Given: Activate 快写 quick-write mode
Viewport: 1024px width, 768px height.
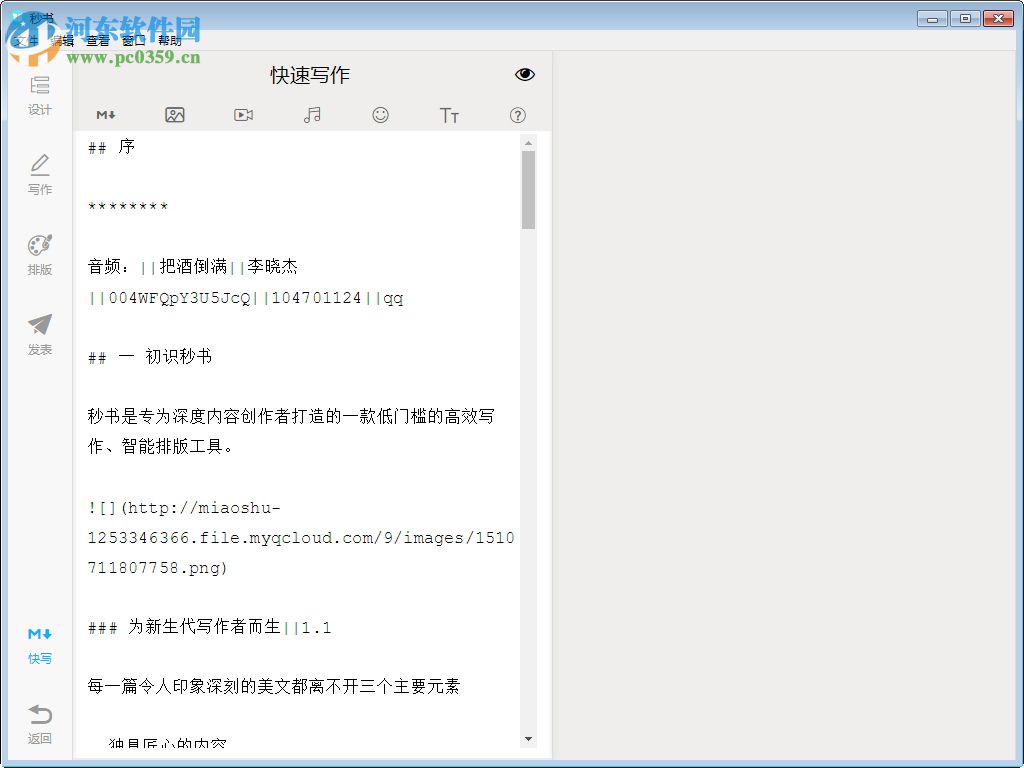Looking at the screenshot, I should pyautogui.click(x=40, y=644).
